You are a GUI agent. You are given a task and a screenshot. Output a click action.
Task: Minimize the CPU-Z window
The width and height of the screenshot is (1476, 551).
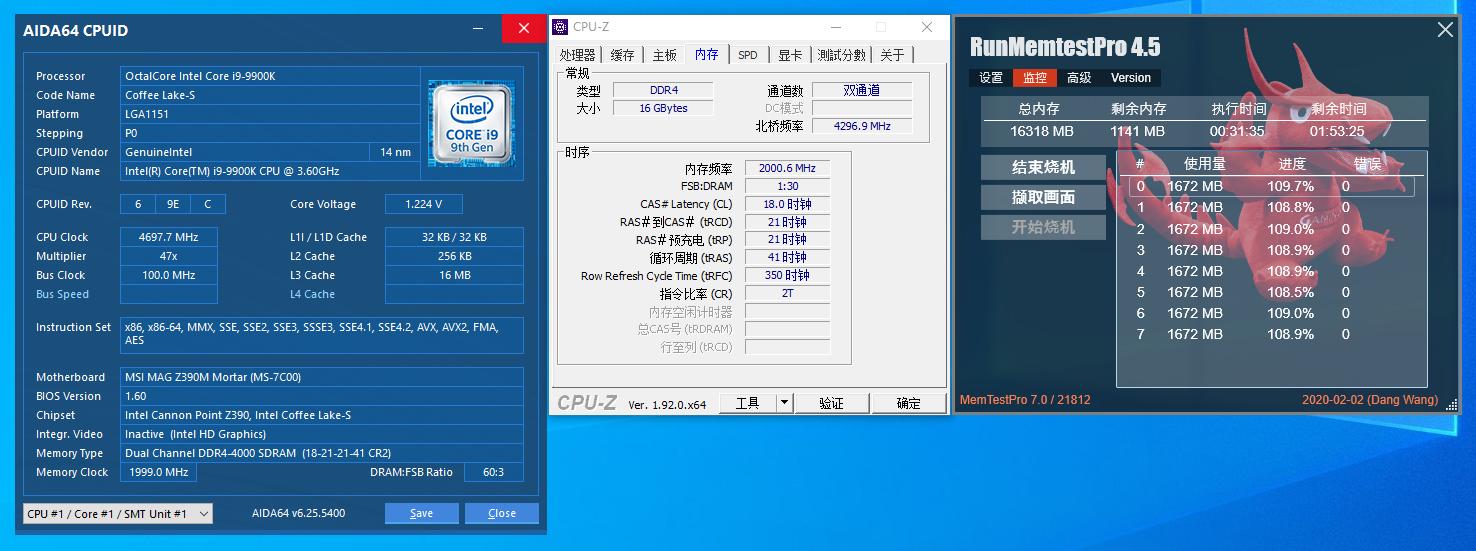[837, 27]
